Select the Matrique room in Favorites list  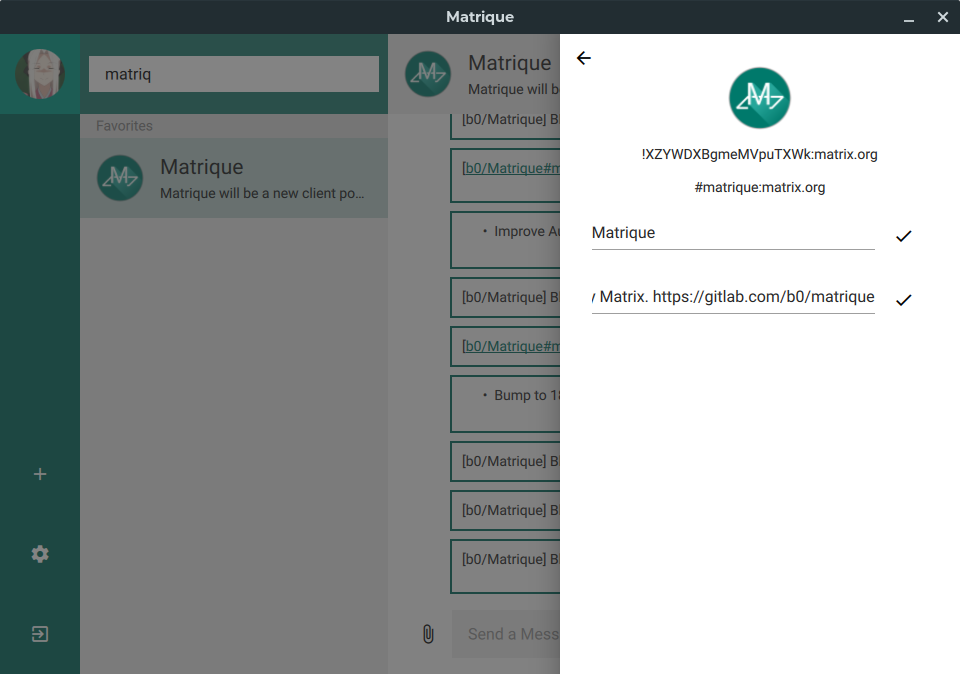[x=234, y=178]
